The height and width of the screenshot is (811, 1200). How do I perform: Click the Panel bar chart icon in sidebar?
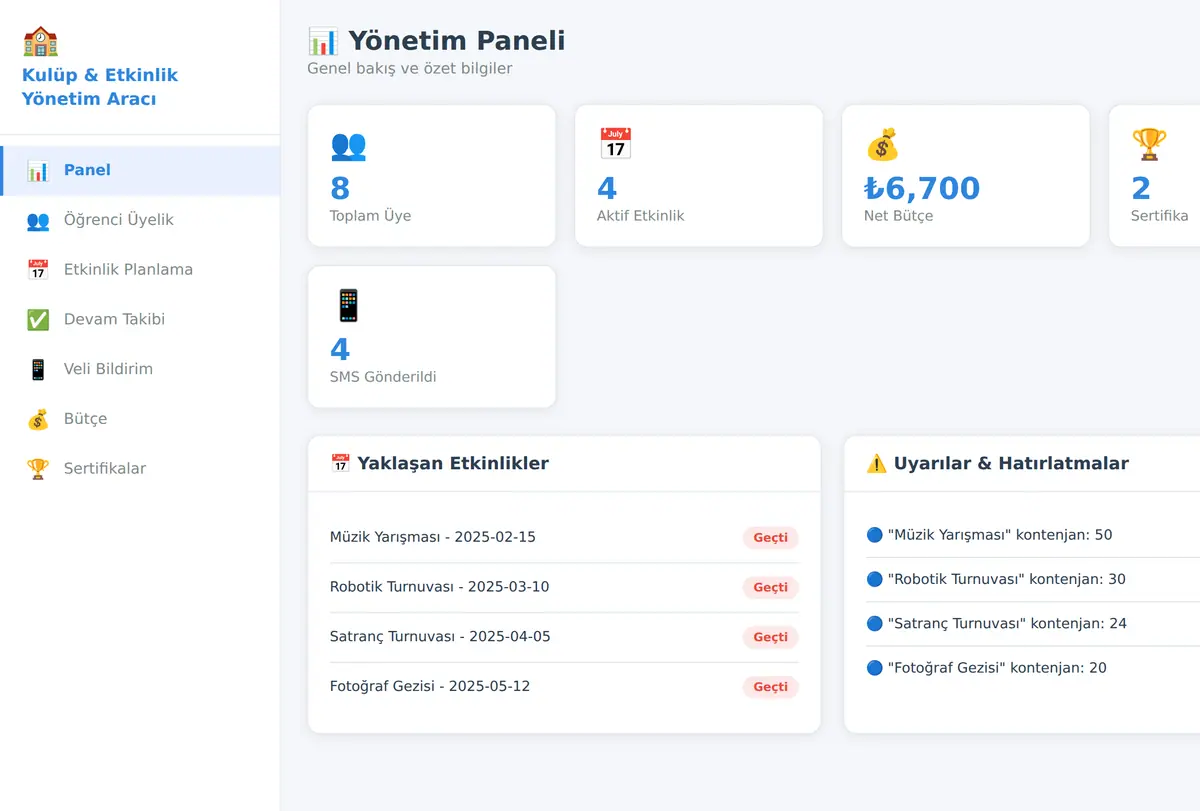[38, 171]
